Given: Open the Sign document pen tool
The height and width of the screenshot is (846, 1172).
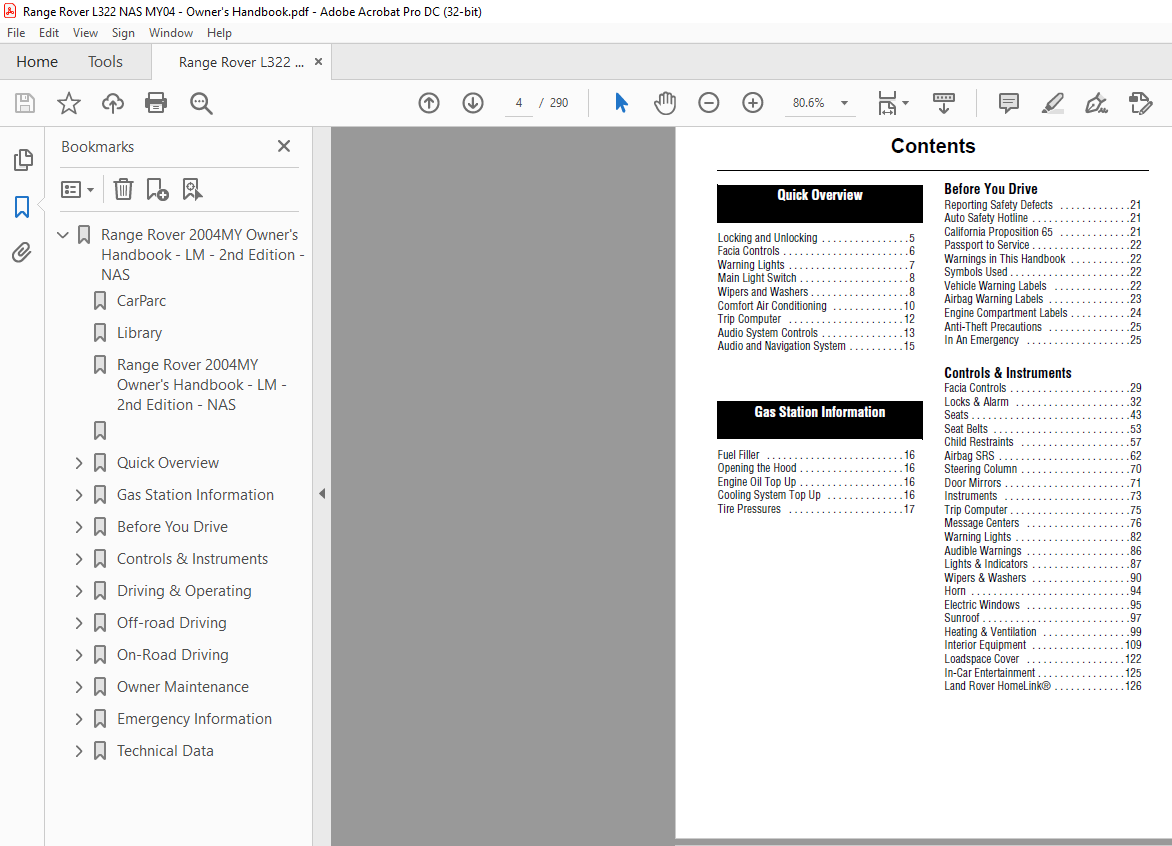Looking at the screenshot, I should coord(1097,103).
